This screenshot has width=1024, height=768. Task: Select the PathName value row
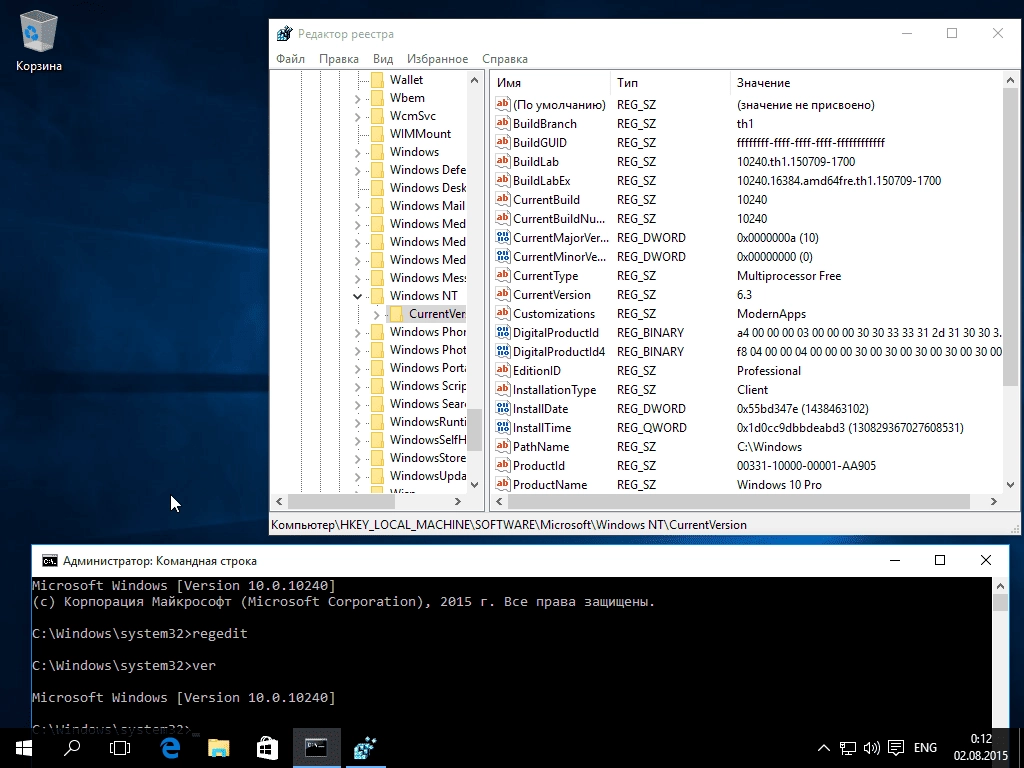click(748, 446)
